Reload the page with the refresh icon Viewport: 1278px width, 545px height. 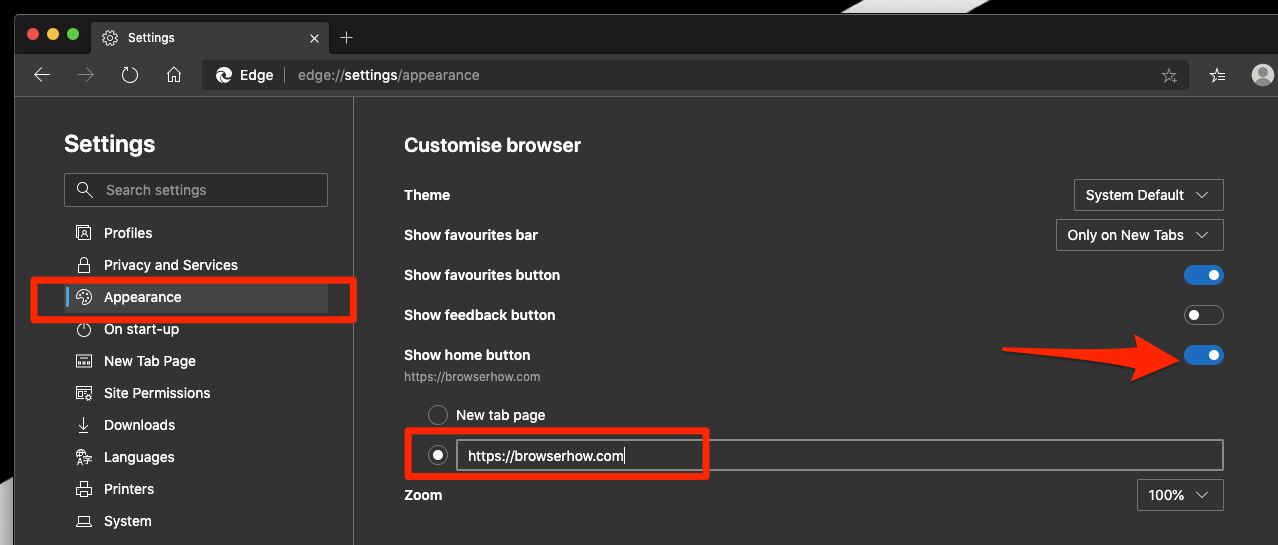pyautogui.click(x=130, y=75)
